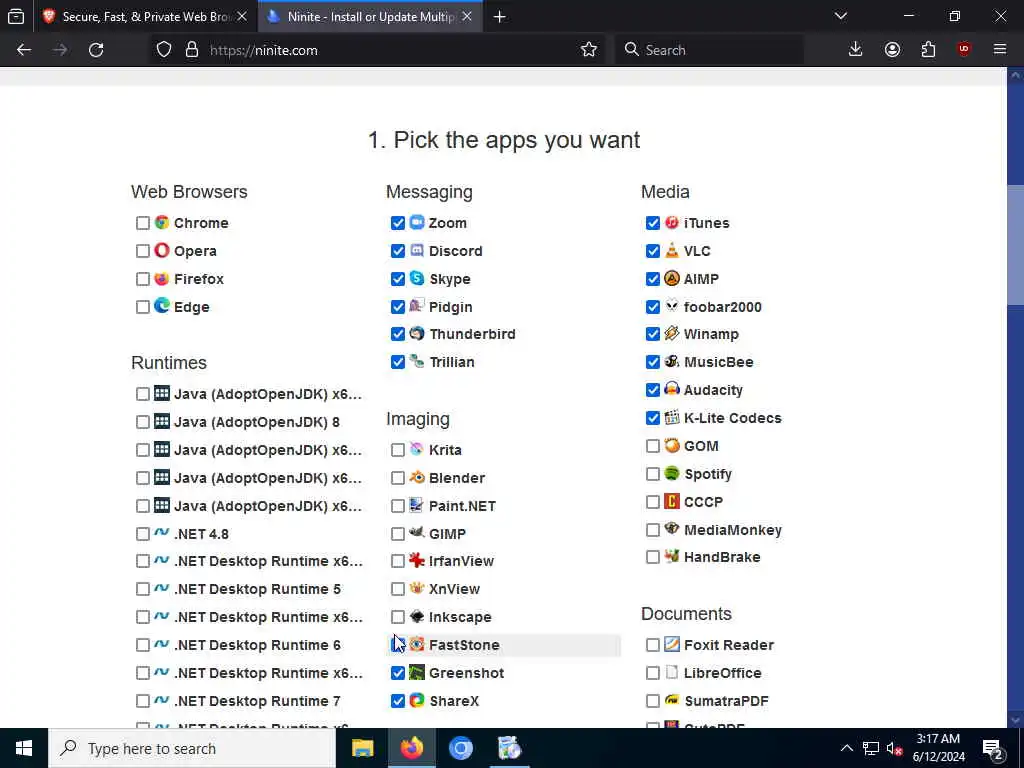
Task: Click the Blender icon
Action: 417,477
